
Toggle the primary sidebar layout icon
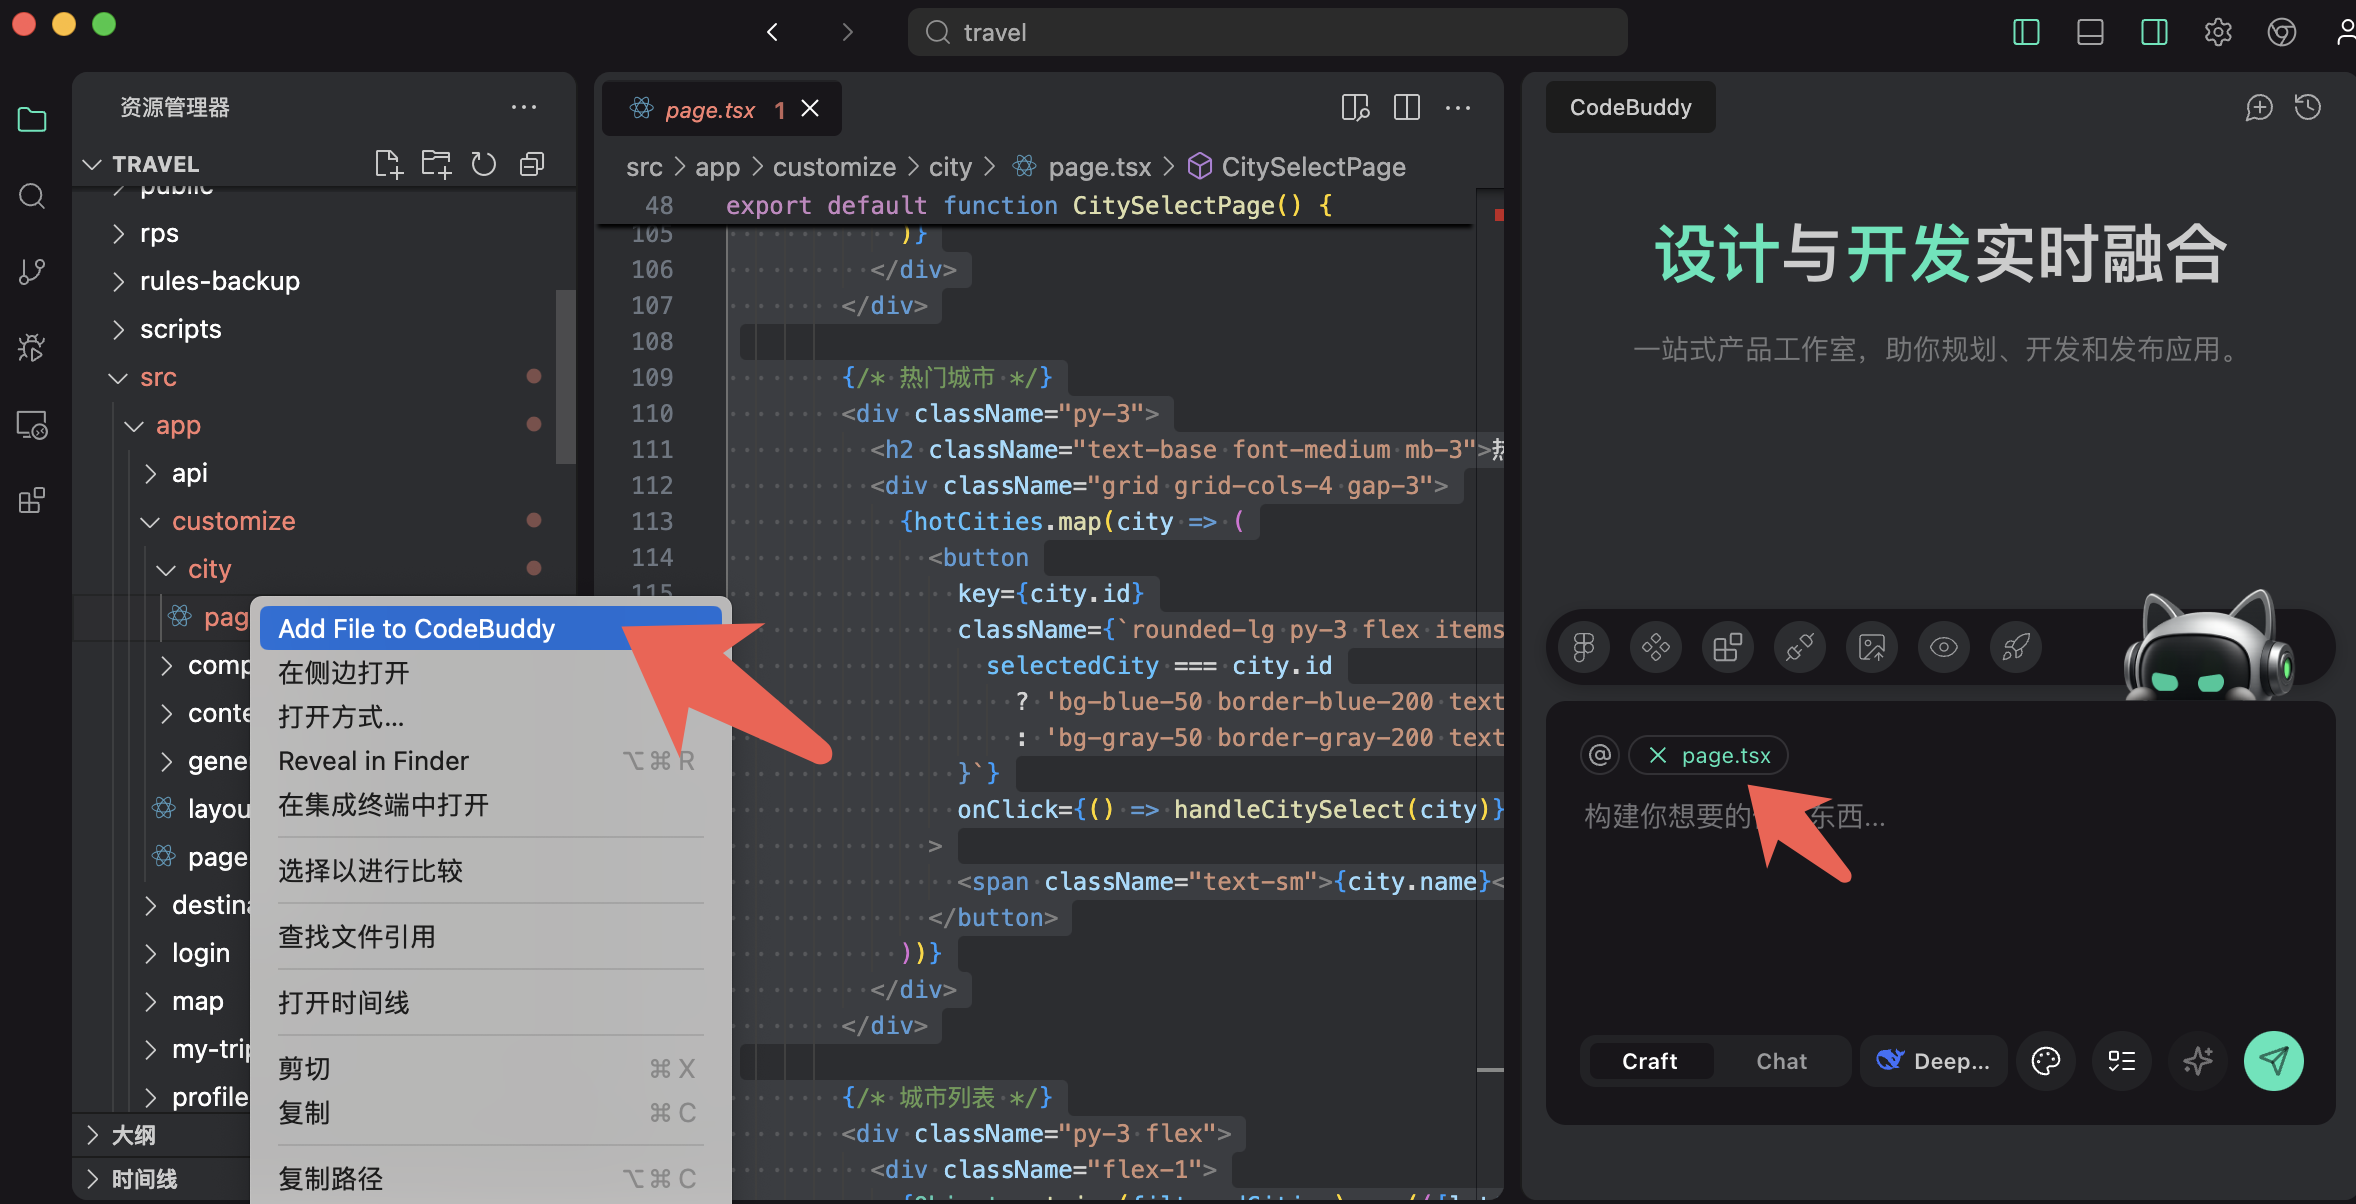pos(2026,32)
